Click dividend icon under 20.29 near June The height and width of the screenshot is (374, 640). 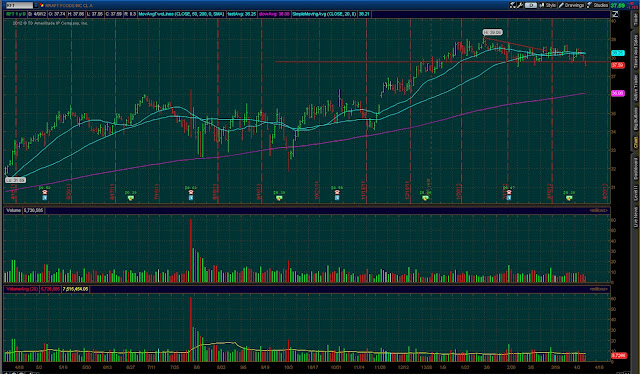(x=131, y=198)
